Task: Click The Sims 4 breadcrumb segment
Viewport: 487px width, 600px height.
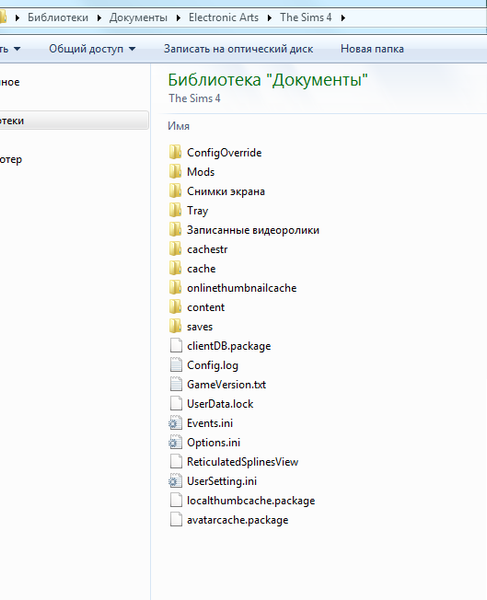Action: coord(306,18)
